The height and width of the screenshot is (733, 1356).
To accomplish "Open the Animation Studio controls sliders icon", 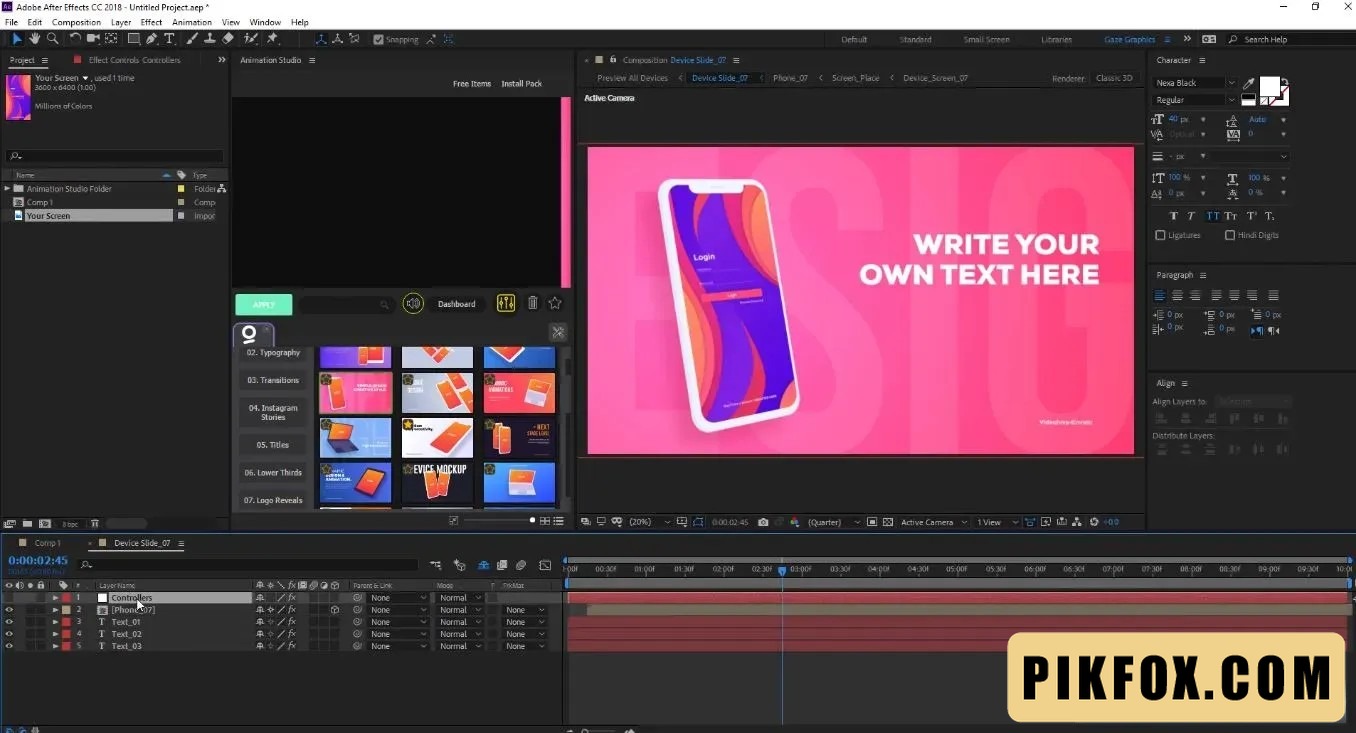I will (x=505, y=303).
